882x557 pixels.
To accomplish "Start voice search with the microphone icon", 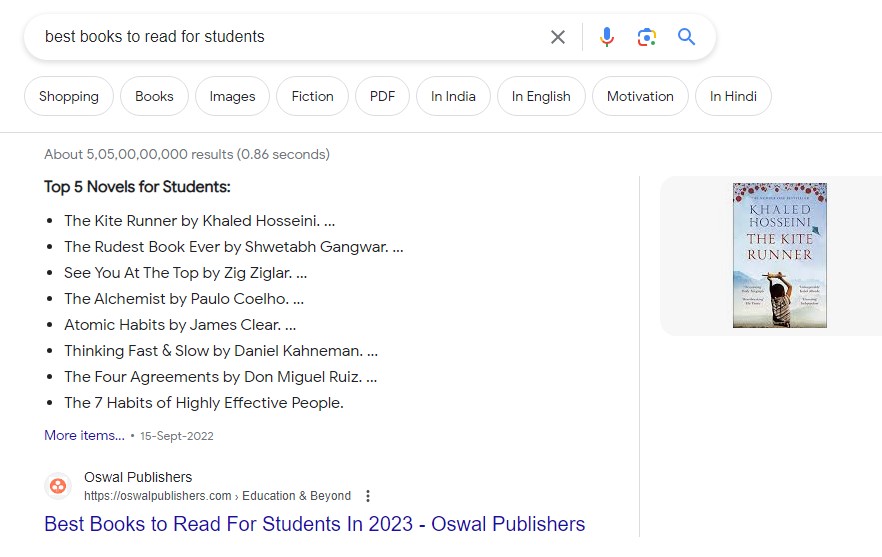I will [x=606, y=37].
